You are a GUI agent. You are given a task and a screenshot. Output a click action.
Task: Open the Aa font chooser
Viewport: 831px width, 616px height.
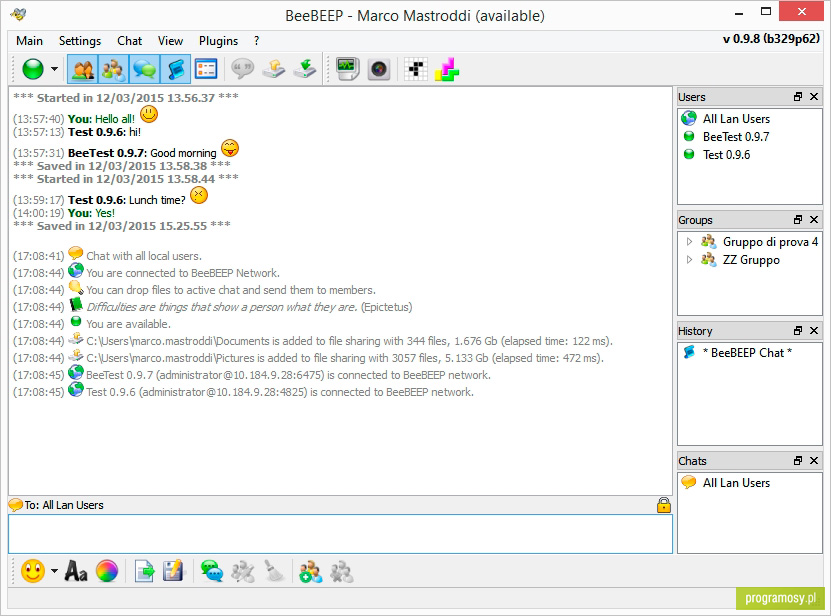point(76,571)
